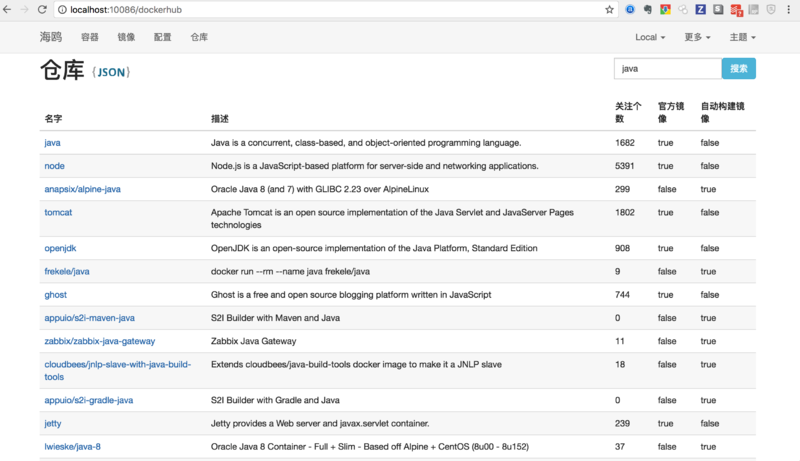Click the site info icon in address bar
800x461 pixels.
[x=62, y=10]
